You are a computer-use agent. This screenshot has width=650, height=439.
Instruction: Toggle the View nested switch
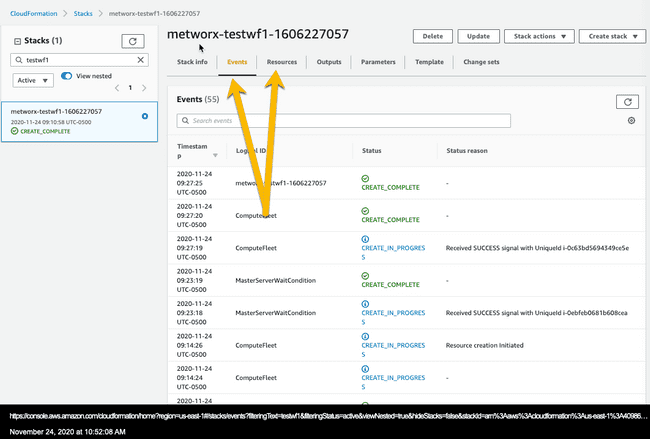pos(66,76)
